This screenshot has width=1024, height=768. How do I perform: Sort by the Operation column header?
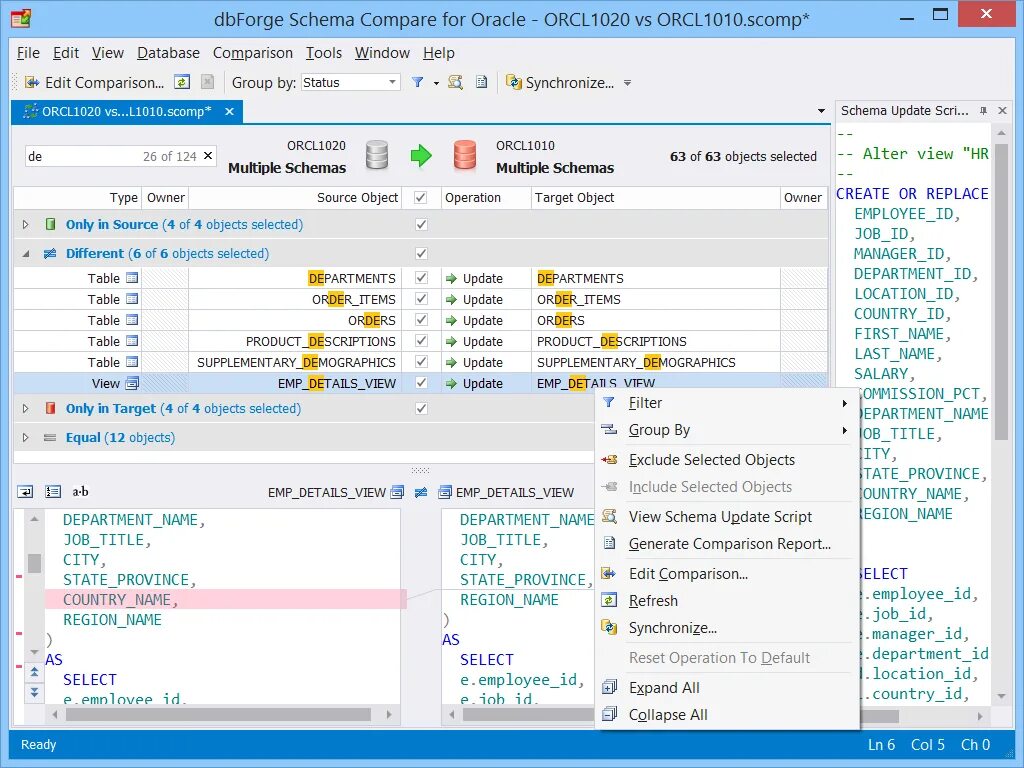[486, 197]
